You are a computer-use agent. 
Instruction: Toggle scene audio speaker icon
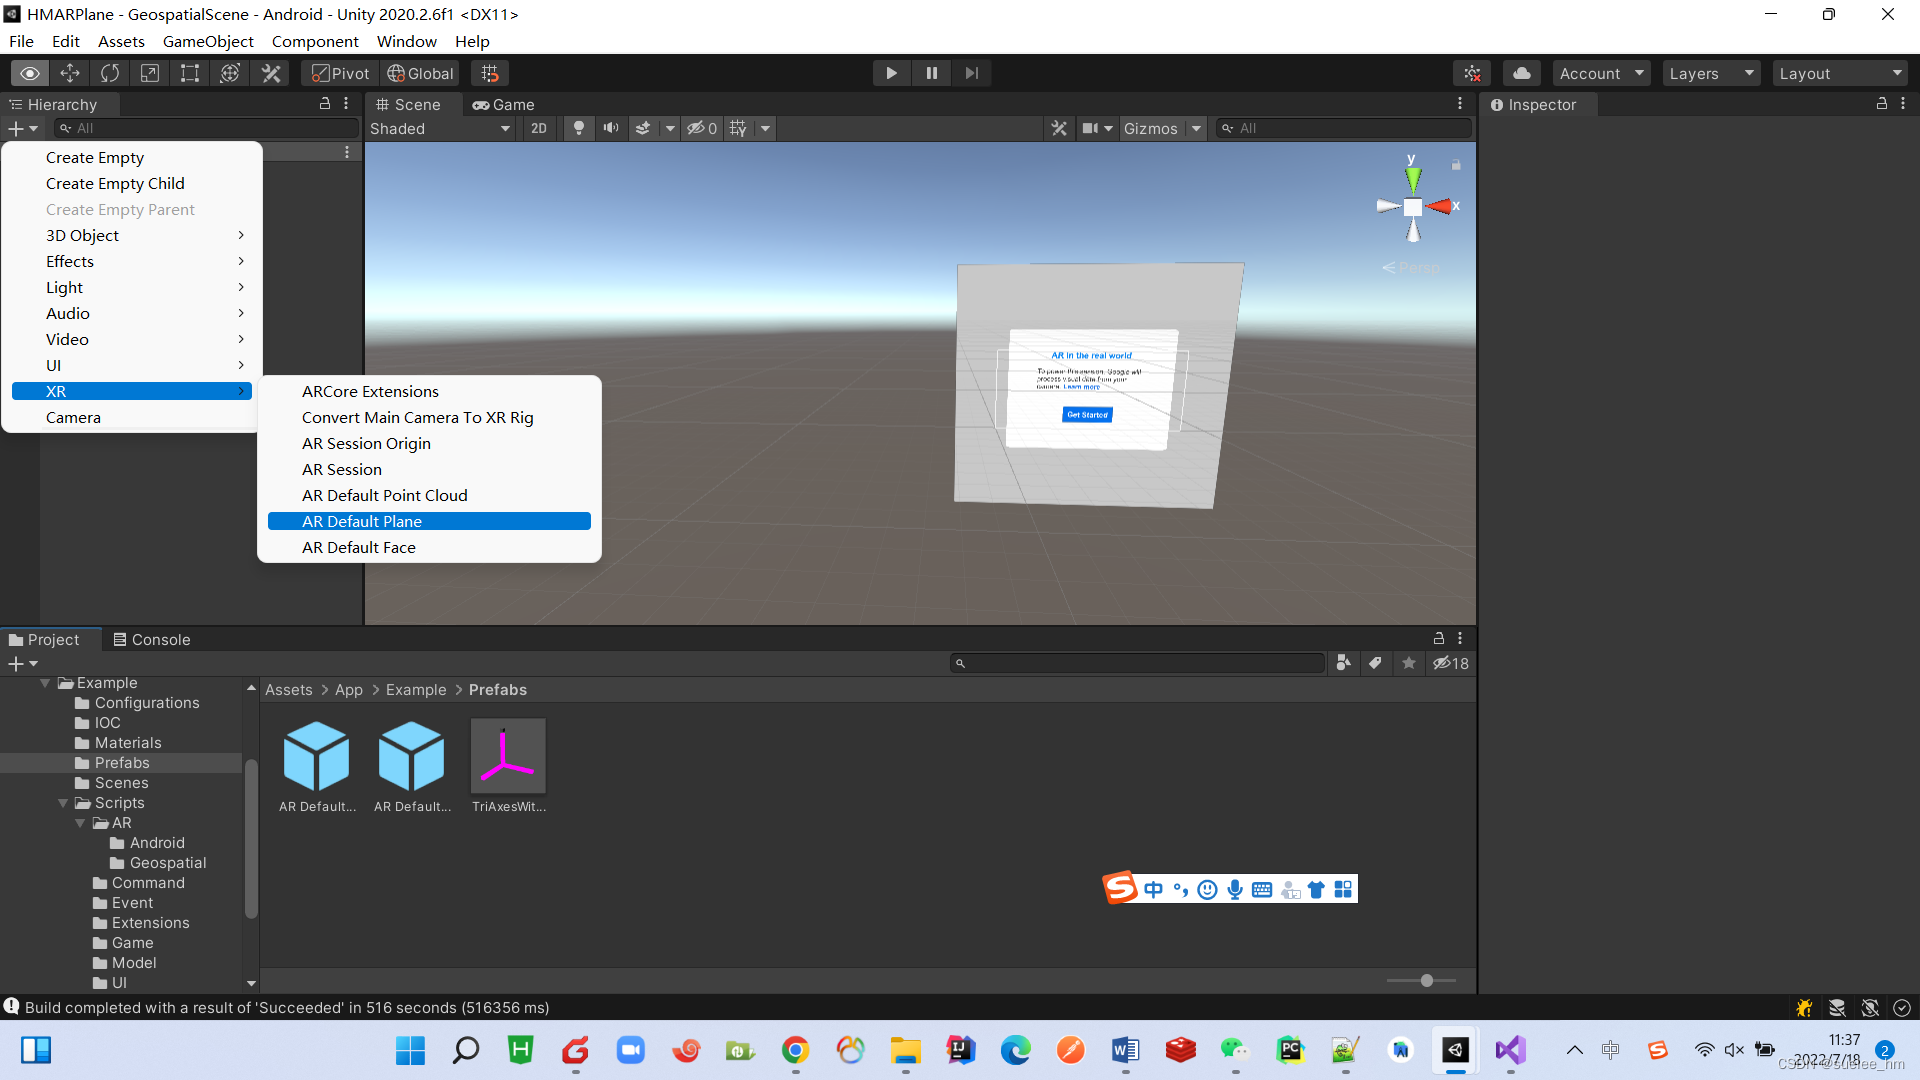click(x=610, y=128)
